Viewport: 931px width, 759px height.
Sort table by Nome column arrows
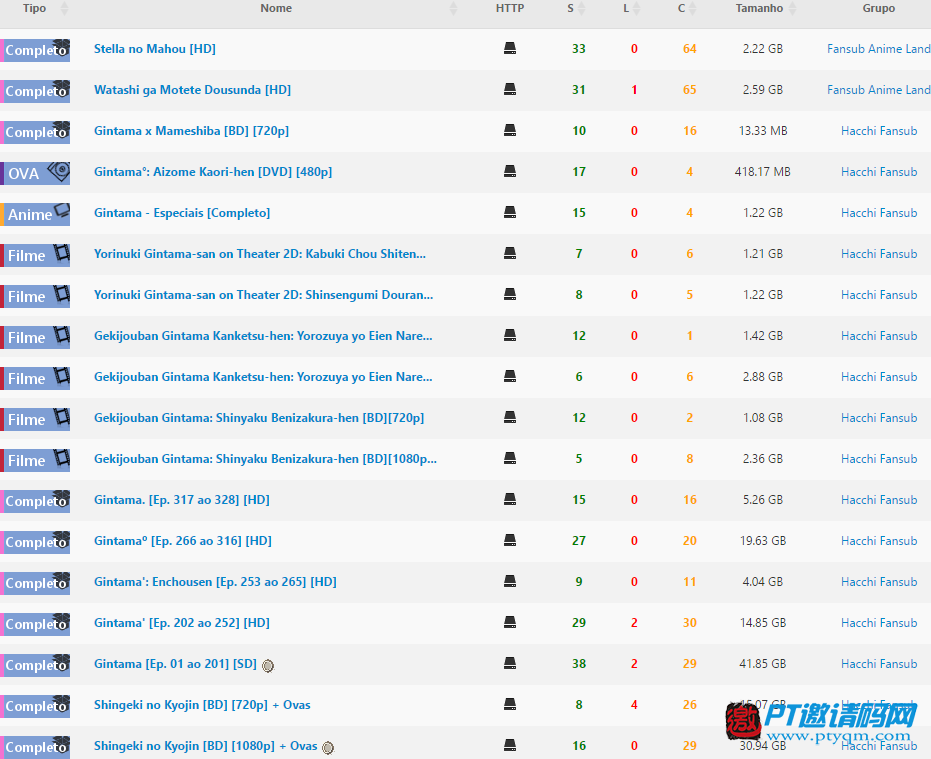[x=454, y=8]
